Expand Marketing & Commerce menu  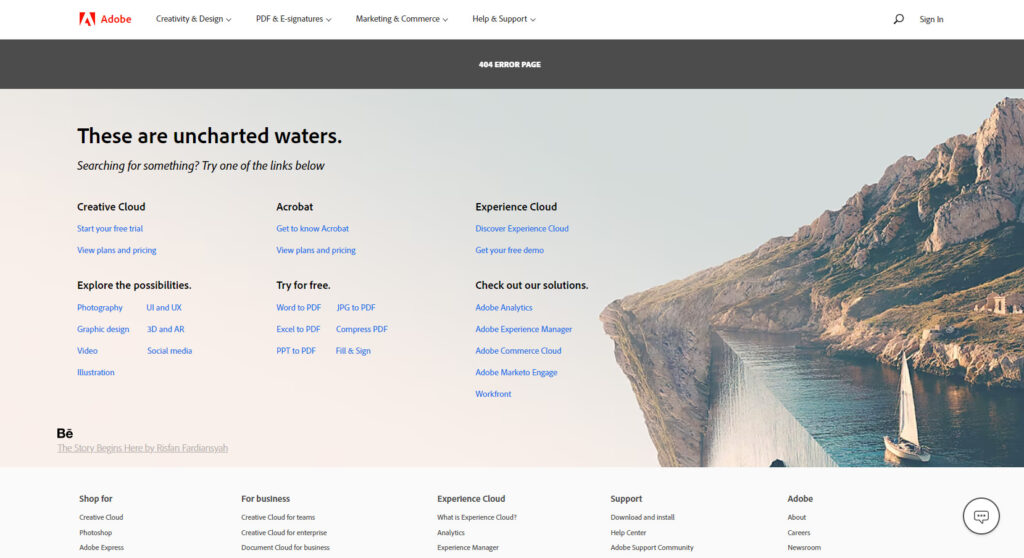[x=402, y=19]
